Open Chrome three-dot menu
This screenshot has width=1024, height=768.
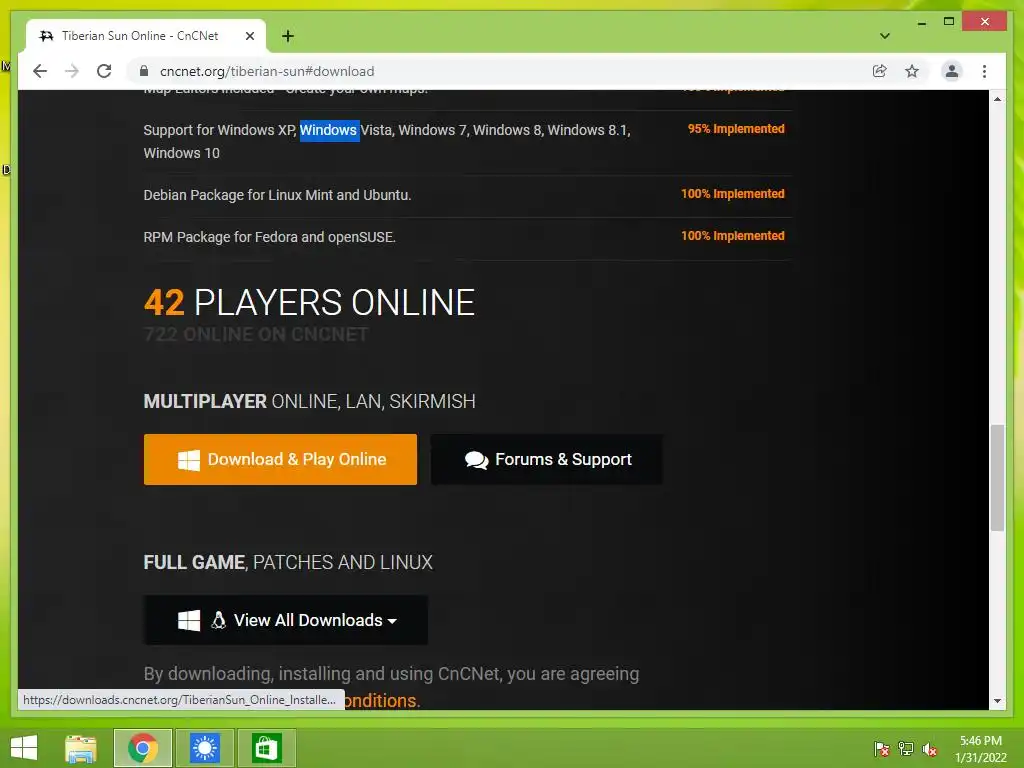[x=984, y=71]
